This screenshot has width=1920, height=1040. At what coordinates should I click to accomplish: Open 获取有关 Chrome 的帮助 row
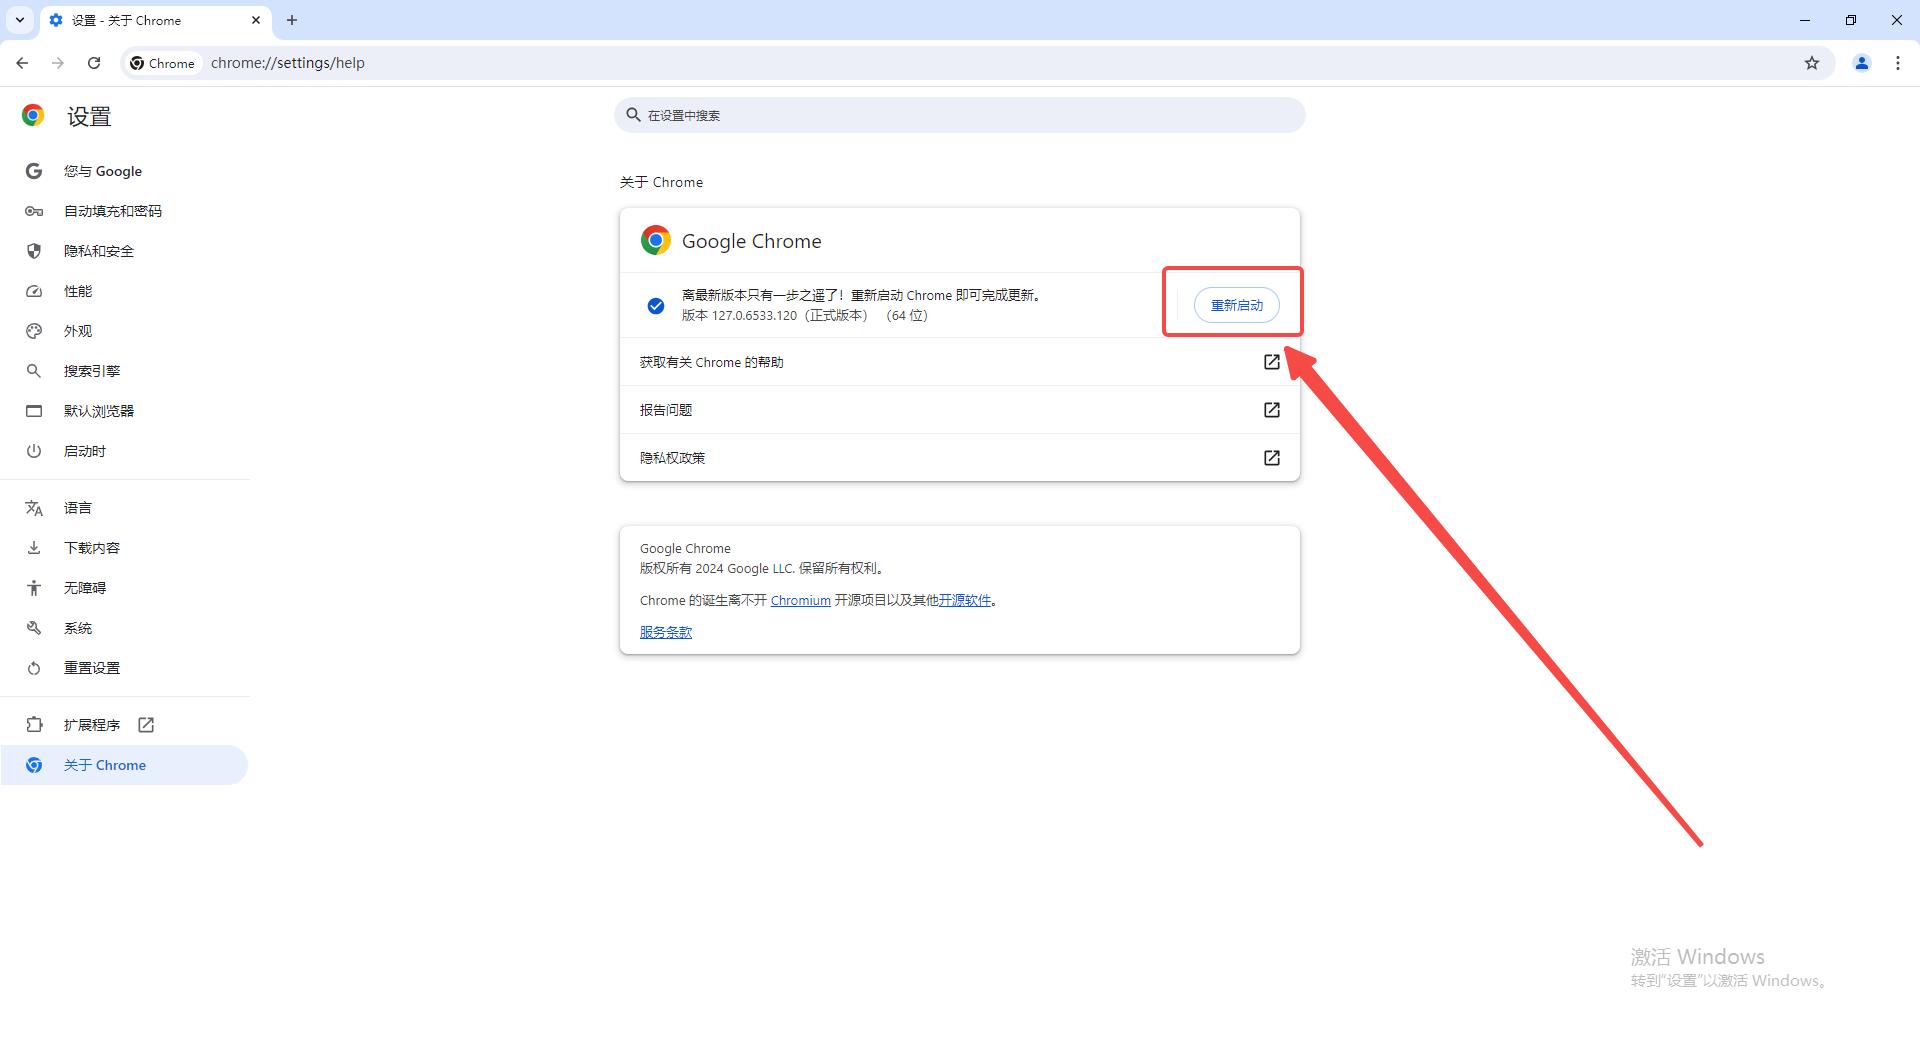click(960, 362)
